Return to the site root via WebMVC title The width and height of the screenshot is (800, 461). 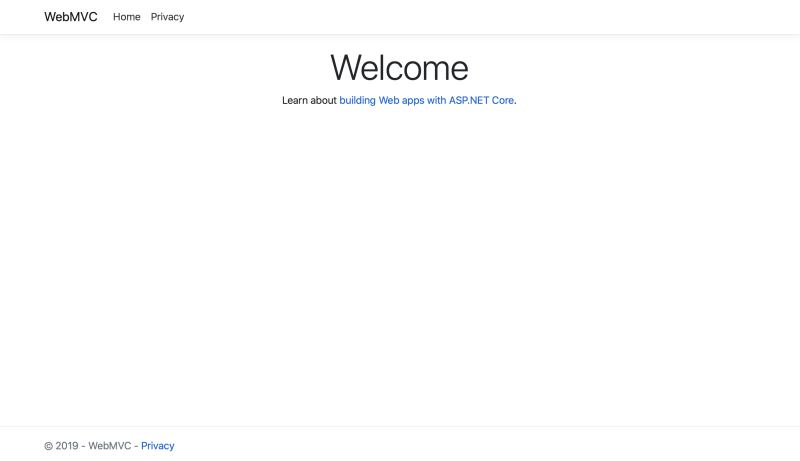tap(71, 17)
